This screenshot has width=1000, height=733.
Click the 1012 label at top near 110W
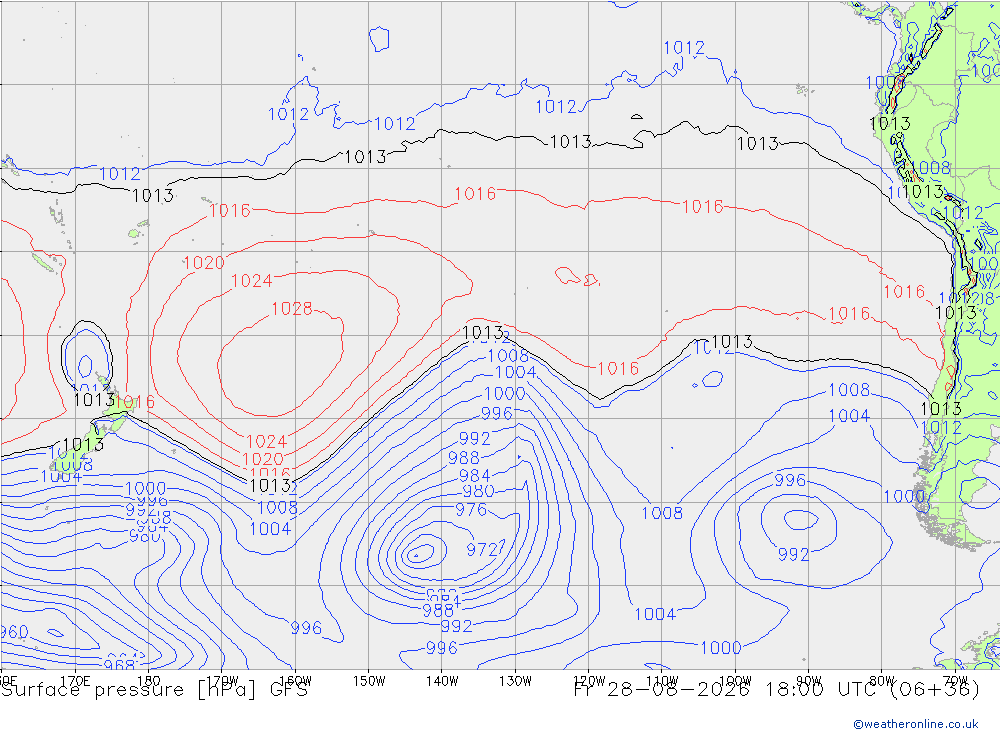[x=684, y=48]
